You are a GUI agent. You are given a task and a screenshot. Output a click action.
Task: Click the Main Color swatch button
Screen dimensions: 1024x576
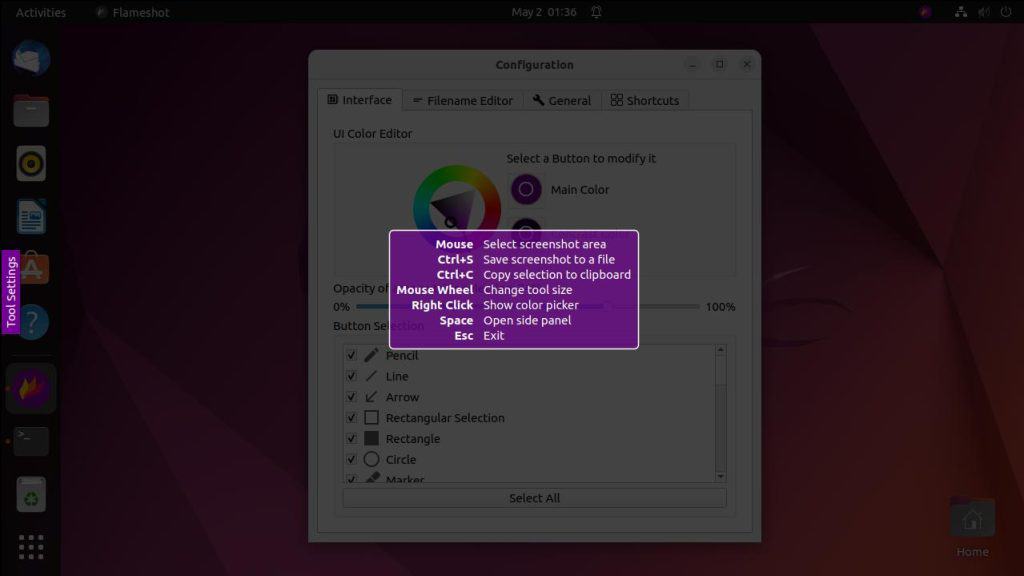pyautogui.click(x=526, y=189)
